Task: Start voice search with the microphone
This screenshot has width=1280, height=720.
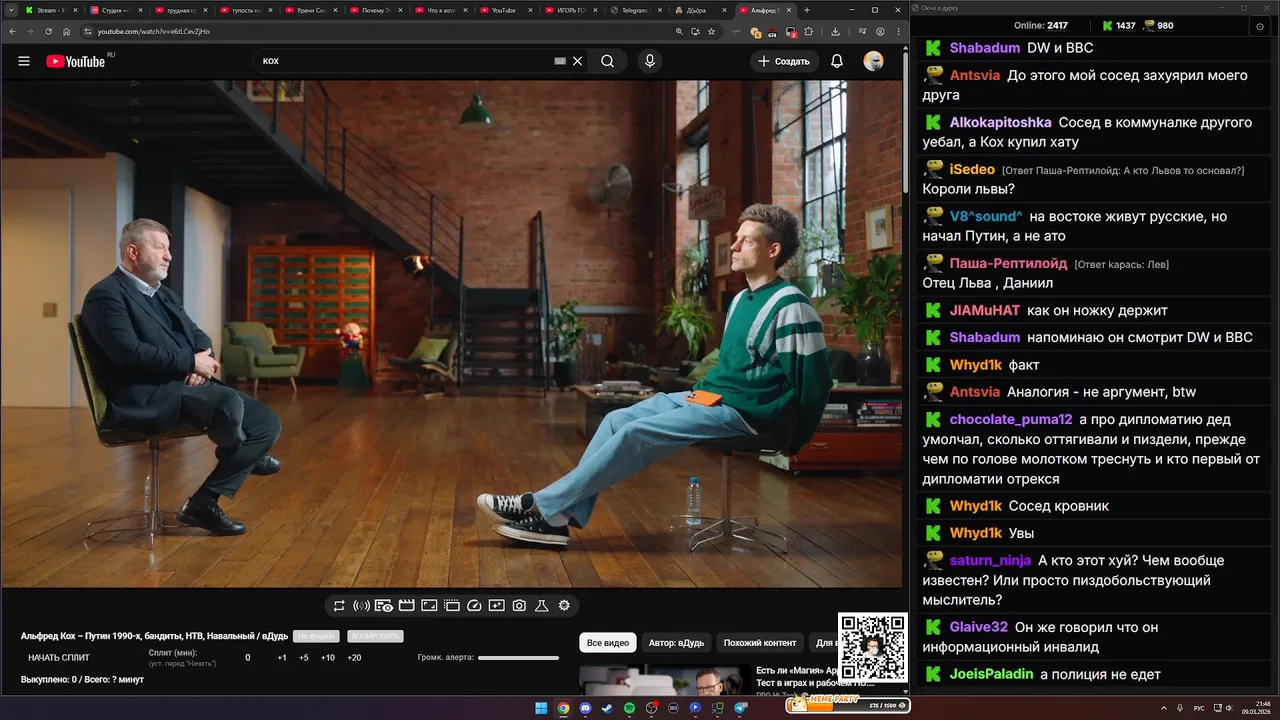Action: 650,61
